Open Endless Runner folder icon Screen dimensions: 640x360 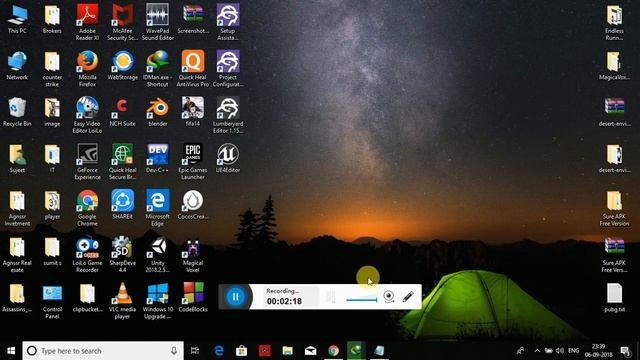point(614,22)
